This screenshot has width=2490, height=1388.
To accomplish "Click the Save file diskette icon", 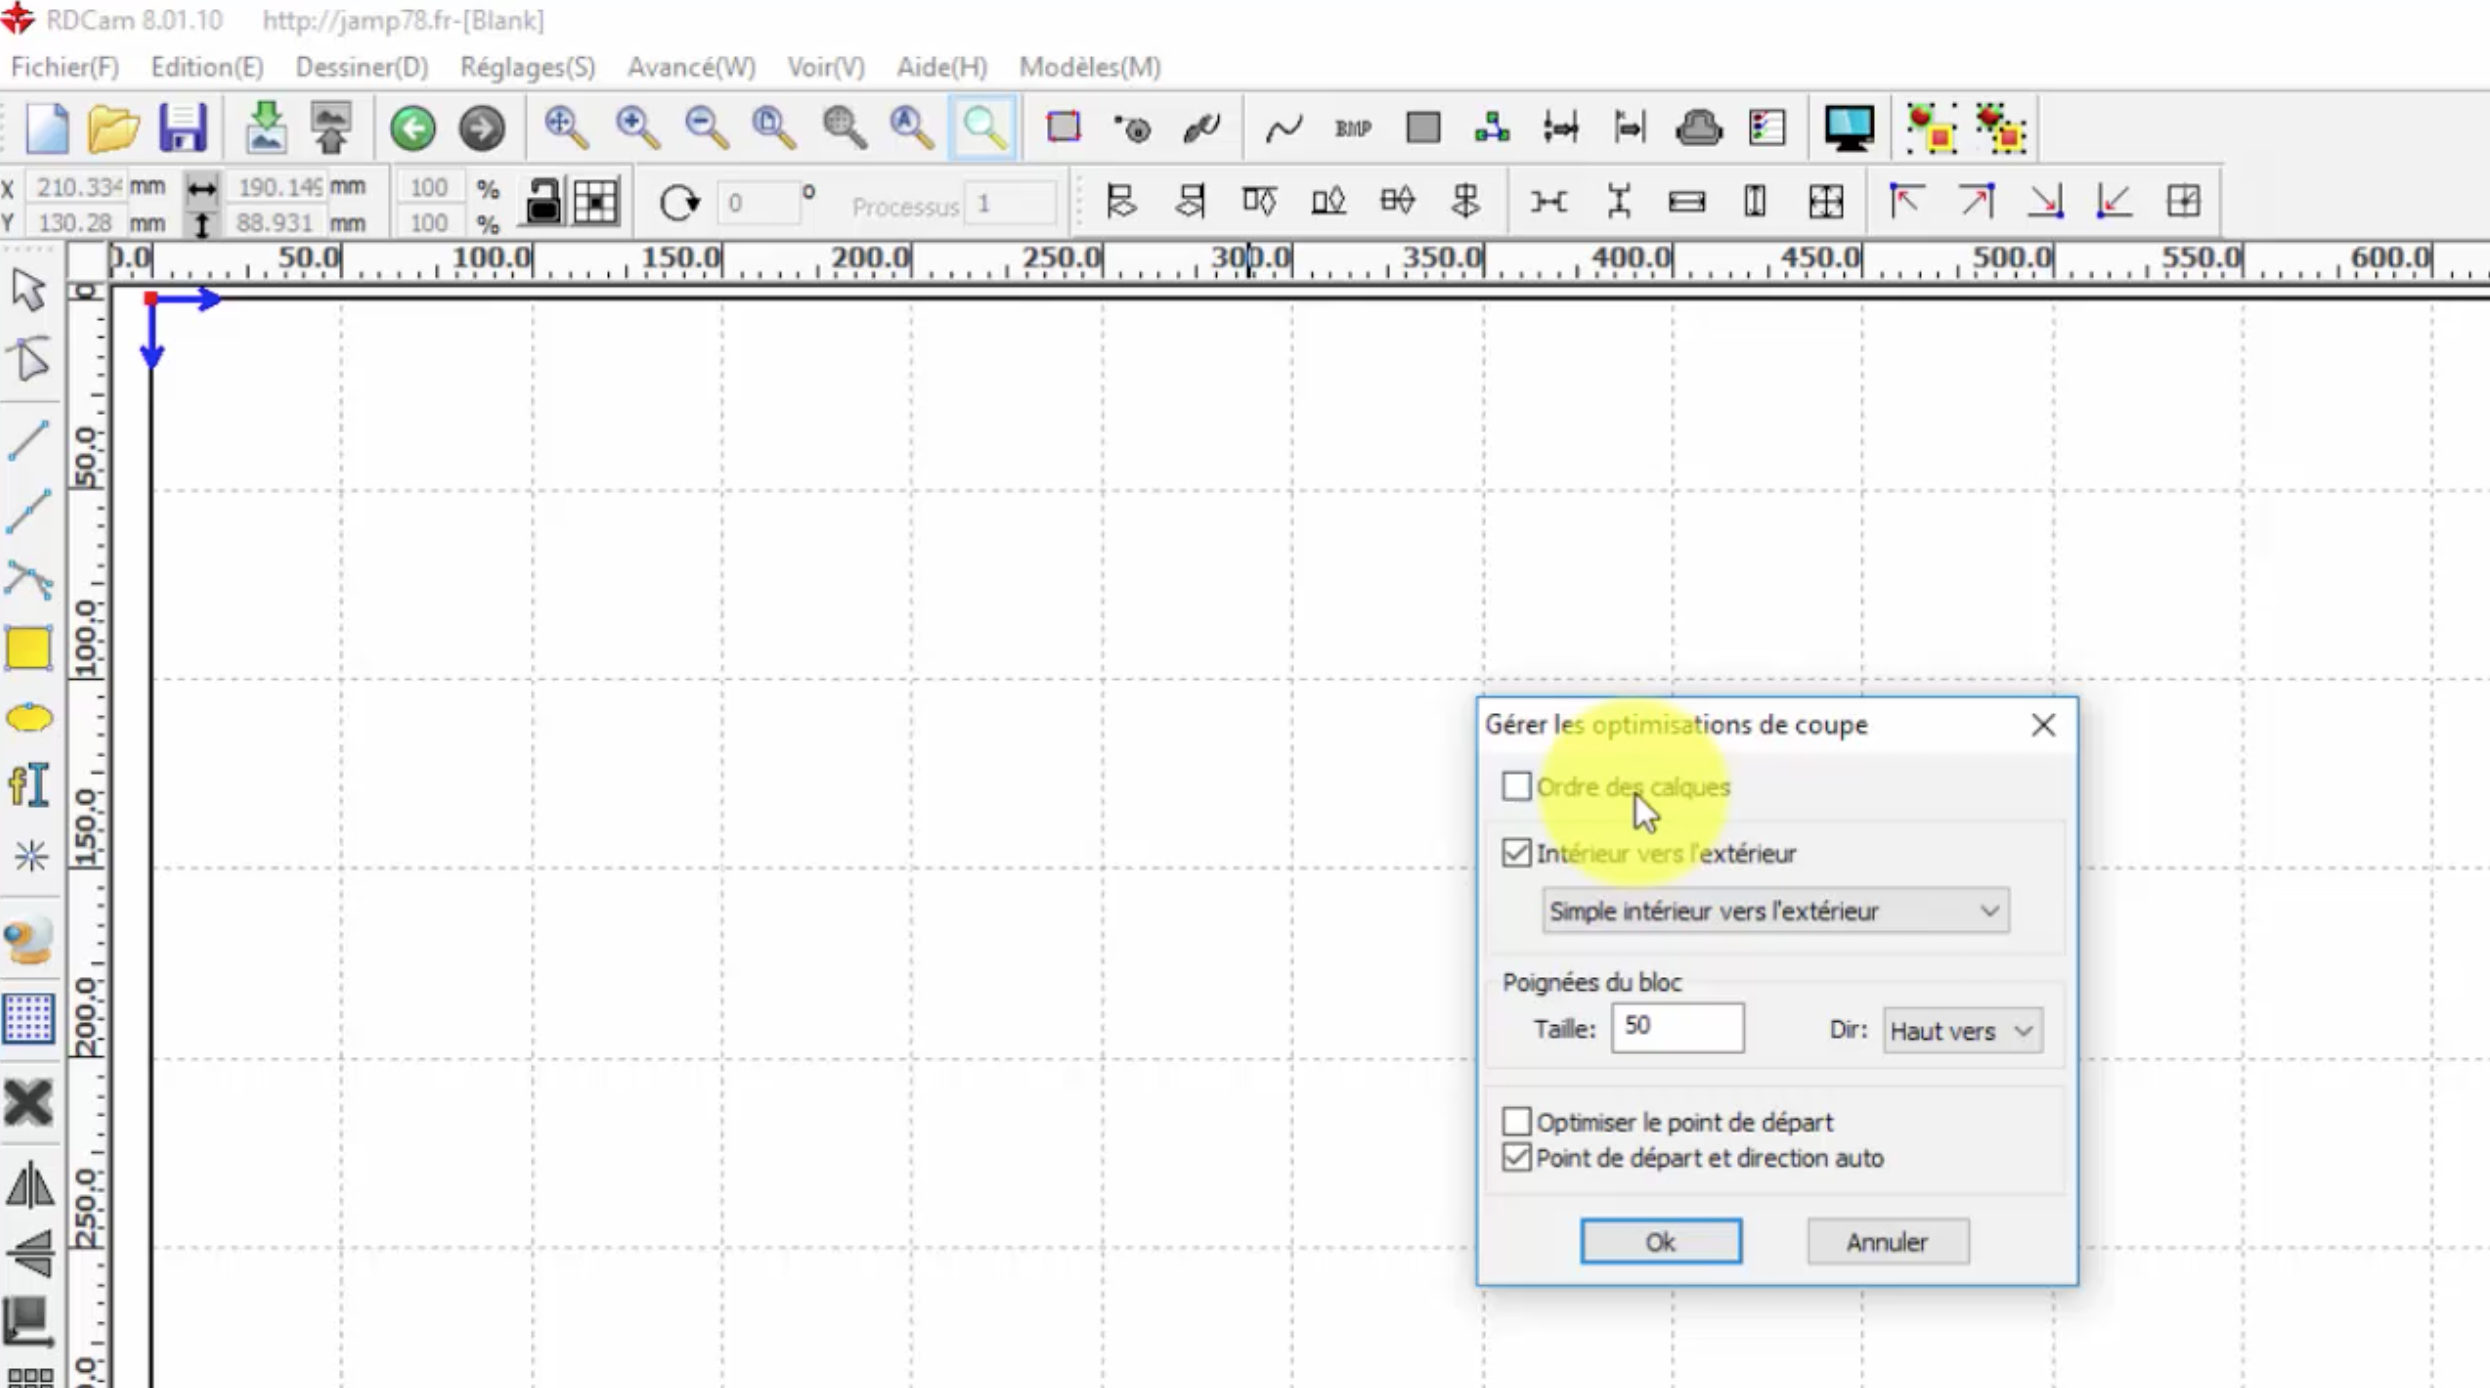I will [182, 128].
